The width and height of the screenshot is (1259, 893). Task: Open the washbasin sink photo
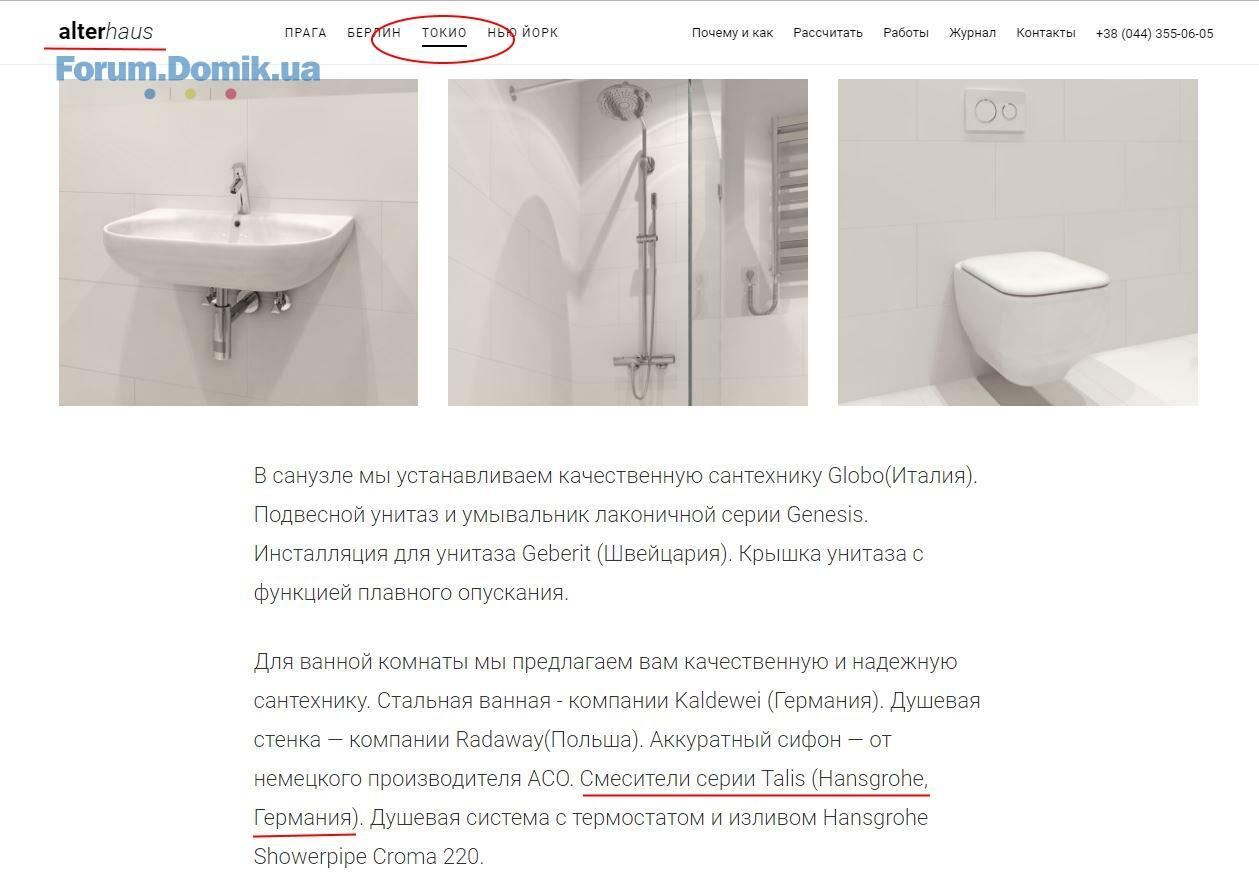pos(238,242)
